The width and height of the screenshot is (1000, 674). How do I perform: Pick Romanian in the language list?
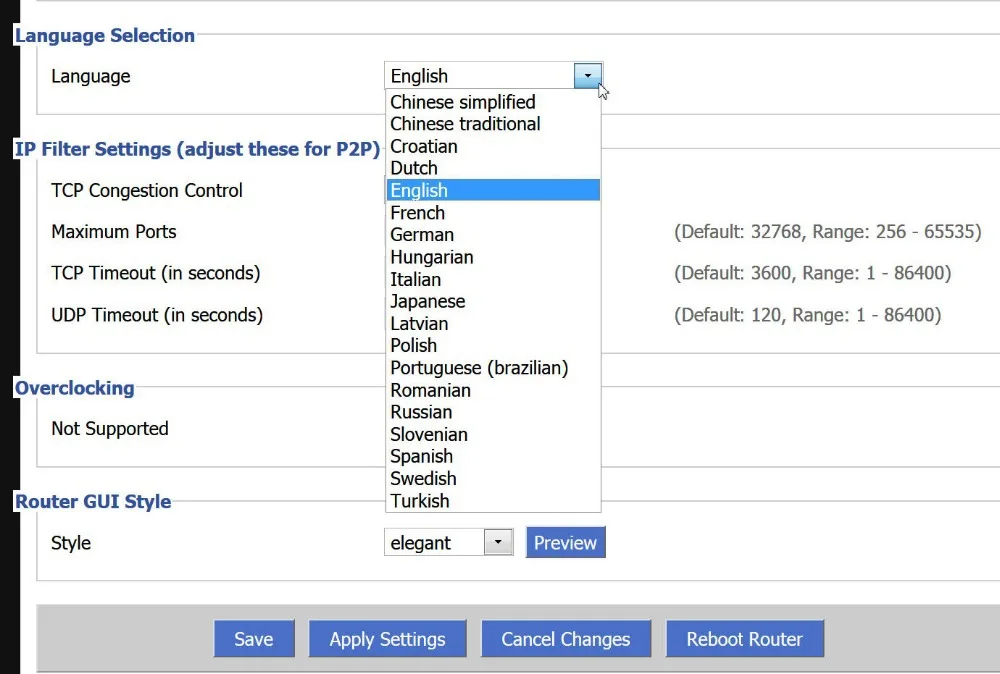(493, 390)
